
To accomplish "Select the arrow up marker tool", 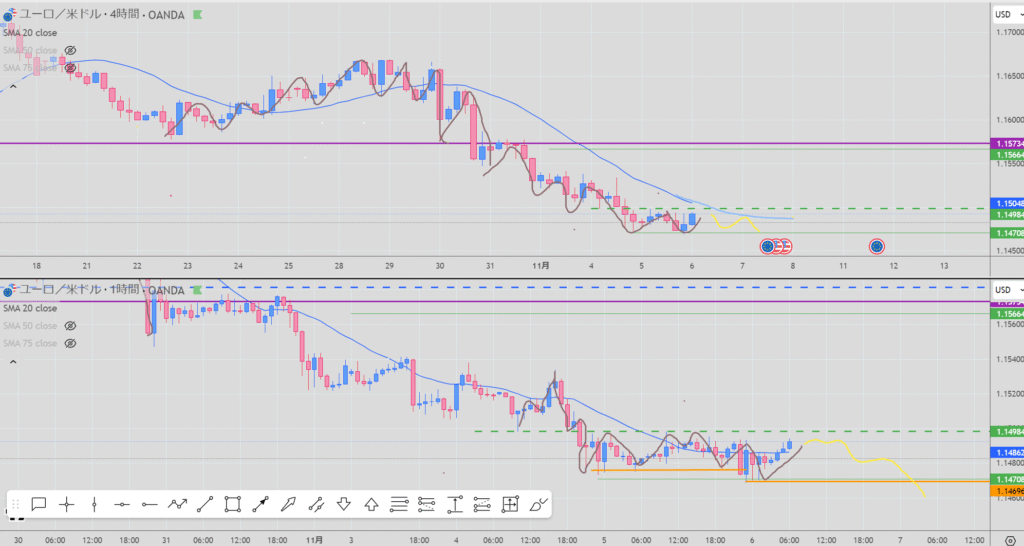I will [371, 505].
